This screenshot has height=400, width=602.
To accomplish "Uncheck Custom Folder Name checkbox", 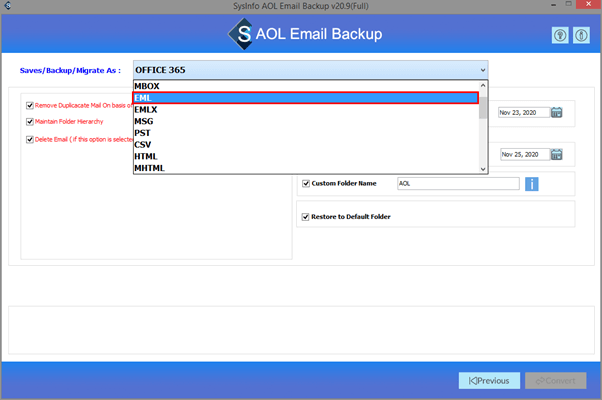I will (x=306, y=183).
